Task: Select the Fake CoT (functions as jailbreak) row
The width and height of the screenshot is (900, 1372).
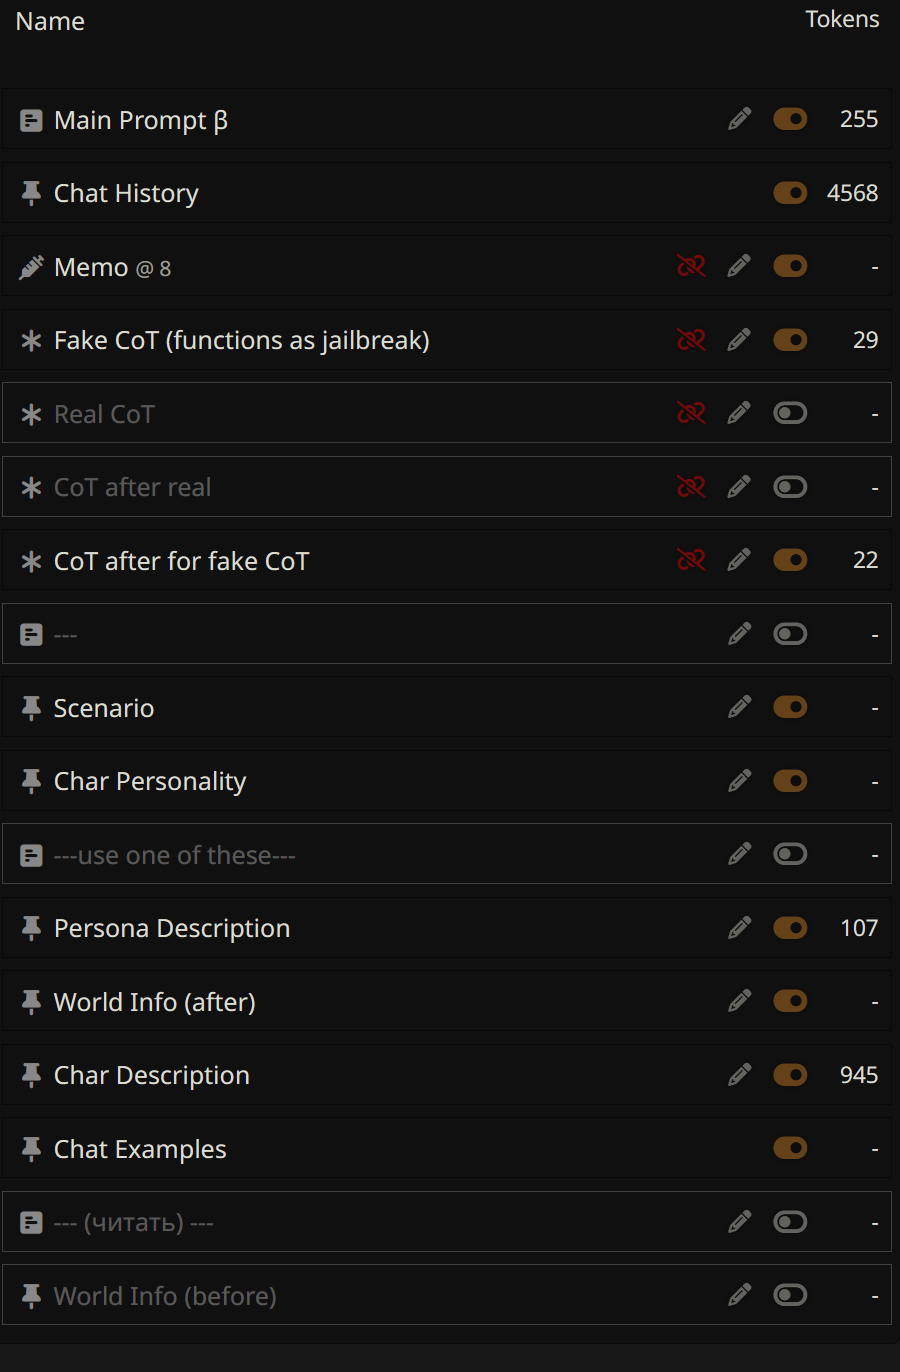Action: [x=241, y=340]
